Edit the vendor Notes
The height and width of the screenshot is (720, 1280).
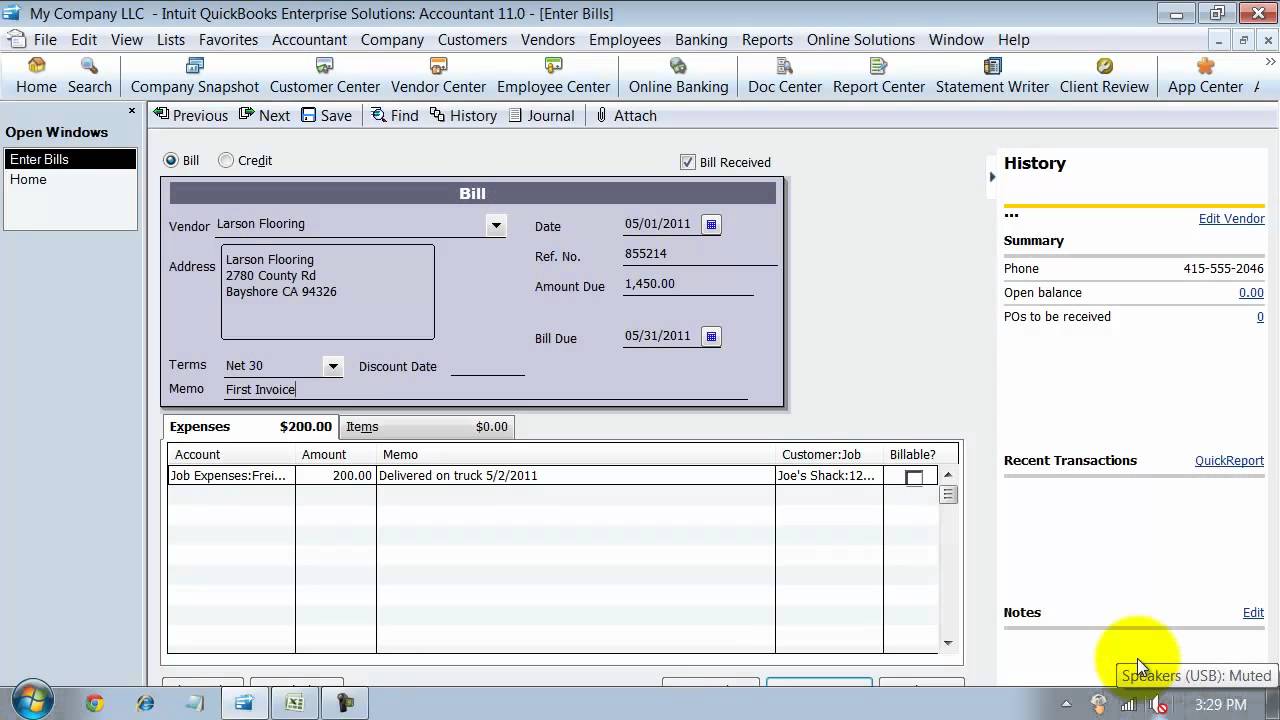pyautogui.click(x=1253, y=613)
